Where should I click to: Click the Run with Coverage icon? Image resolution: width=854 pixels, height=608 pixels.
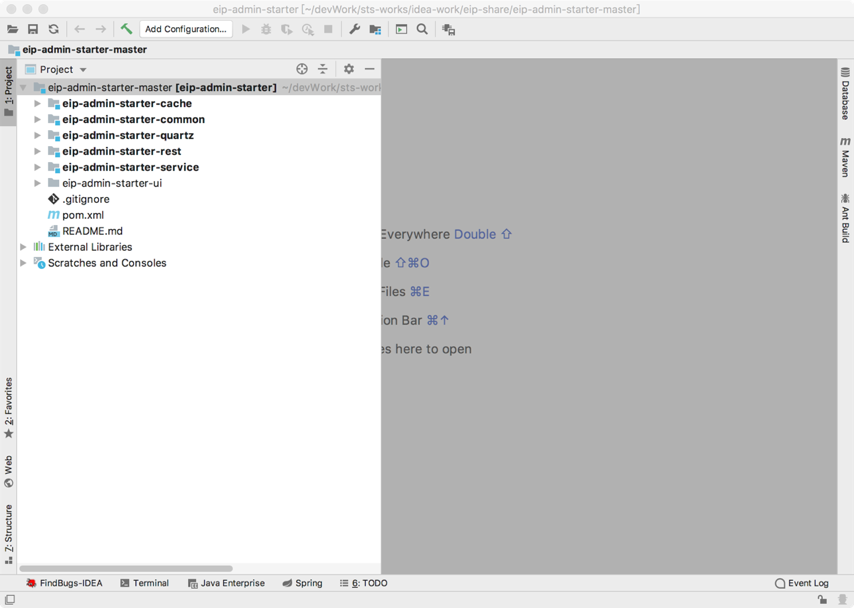pyautogui.click(x=286, y=29)
